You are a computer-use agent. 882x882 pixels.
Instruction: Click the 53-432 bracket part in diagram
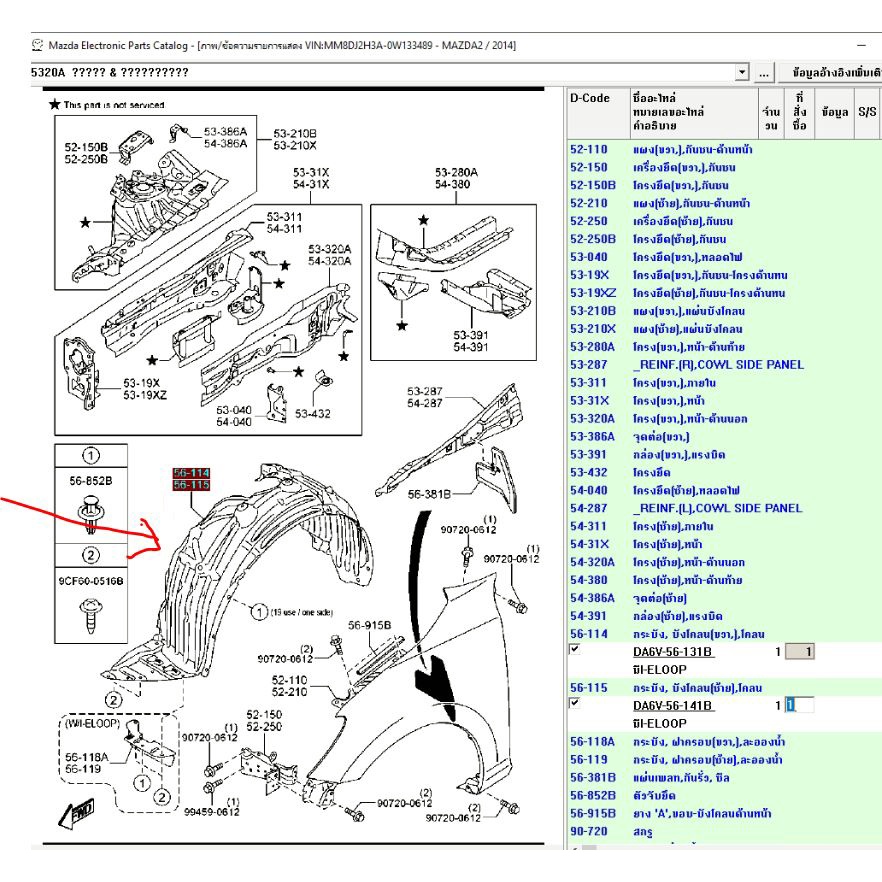click(x=321, y=384)
